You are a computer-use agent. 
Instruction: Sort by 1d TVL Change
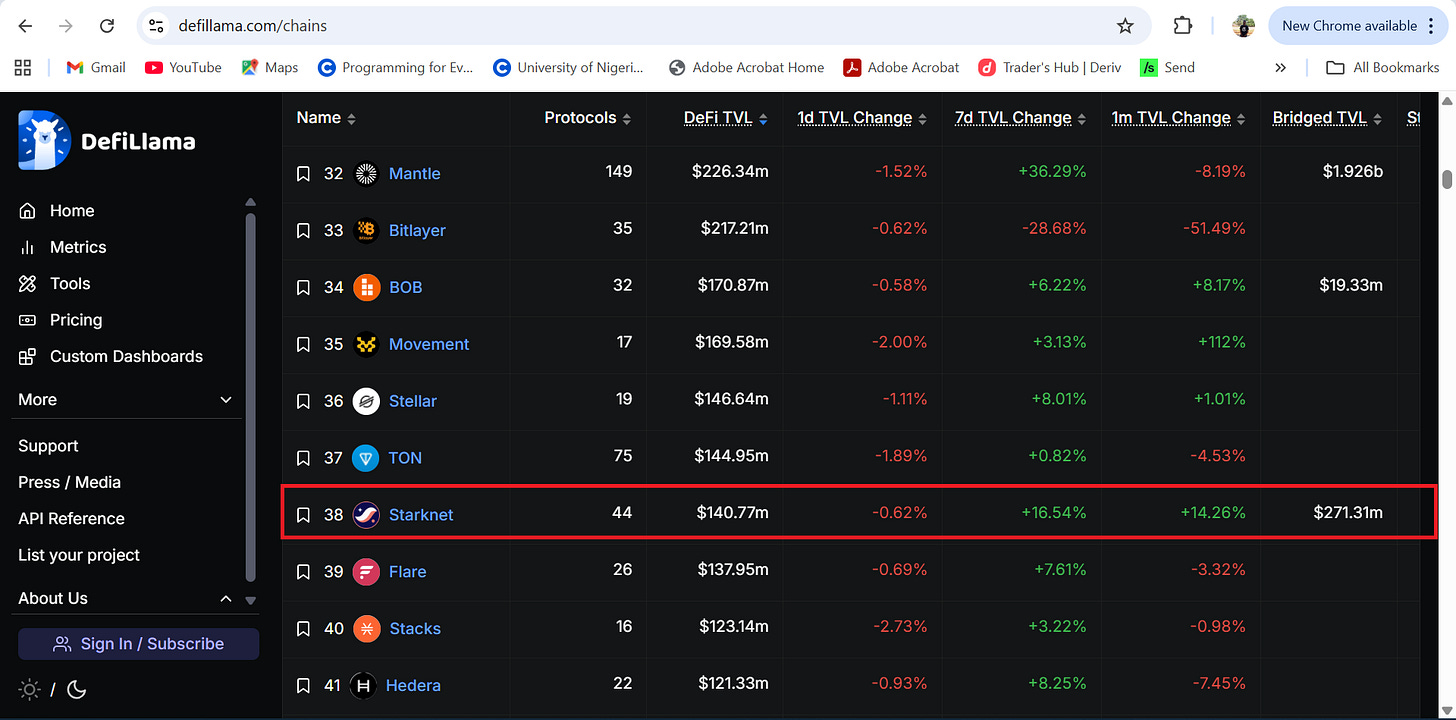(862, 118)
